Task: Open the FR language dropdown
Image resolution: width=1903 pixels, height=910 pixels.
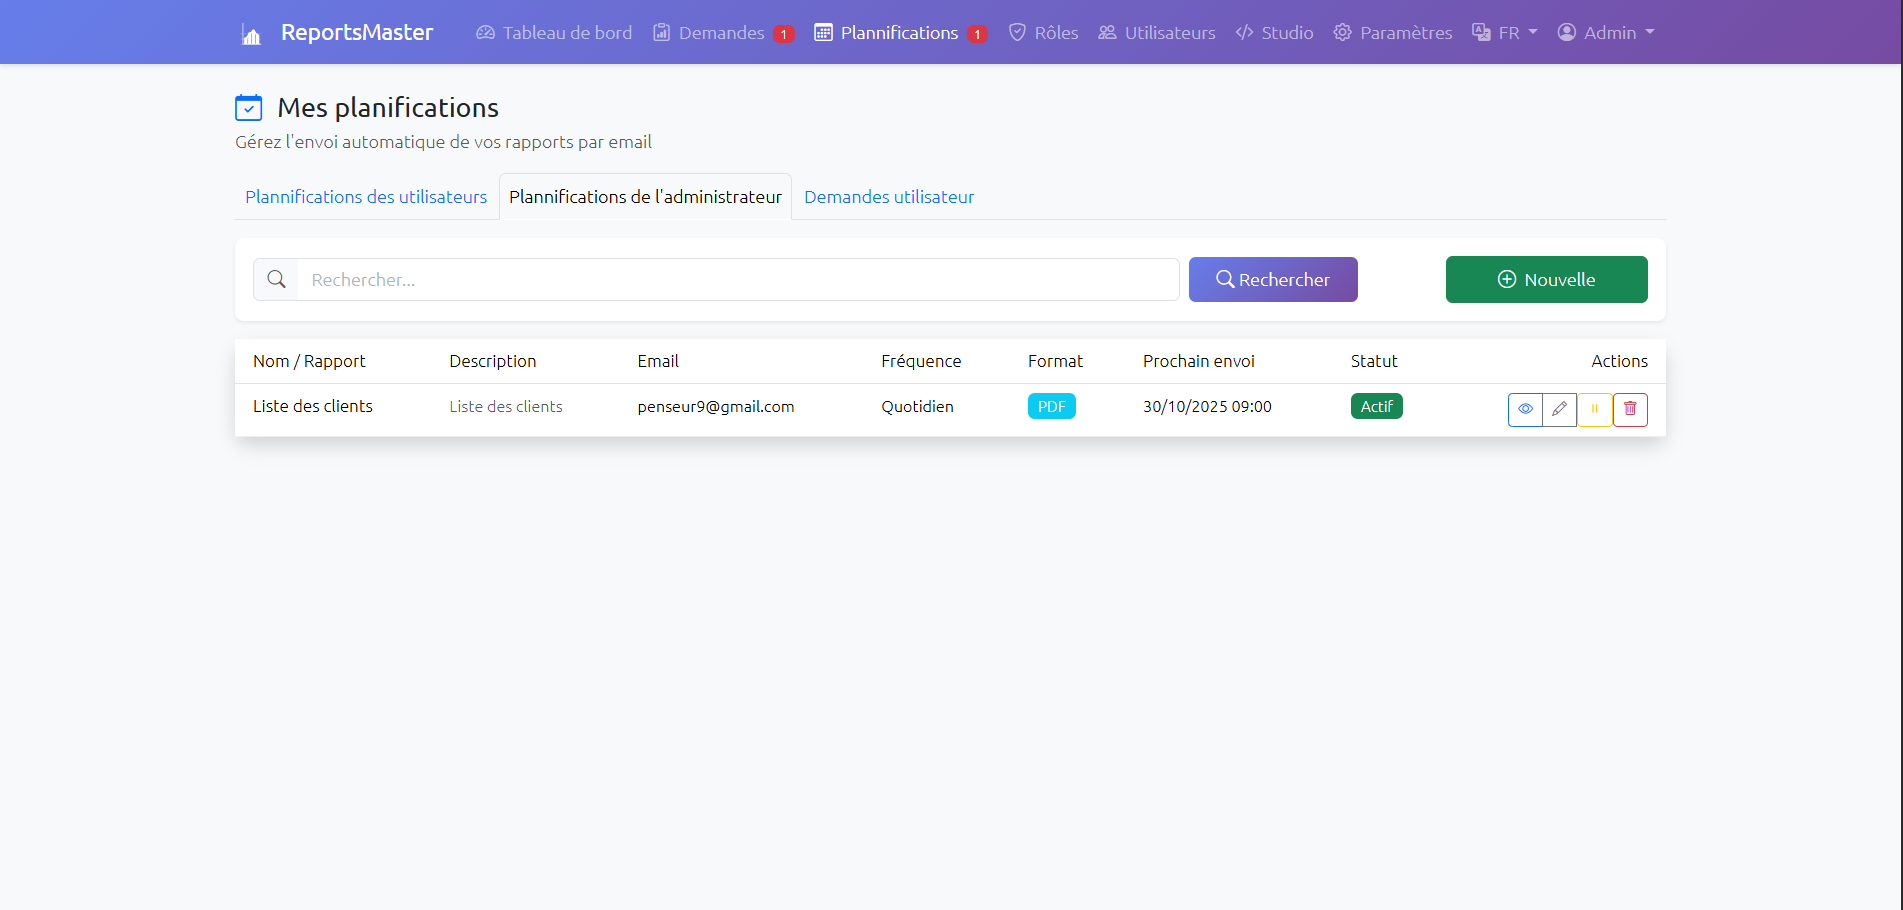Action: [1505, 33]
